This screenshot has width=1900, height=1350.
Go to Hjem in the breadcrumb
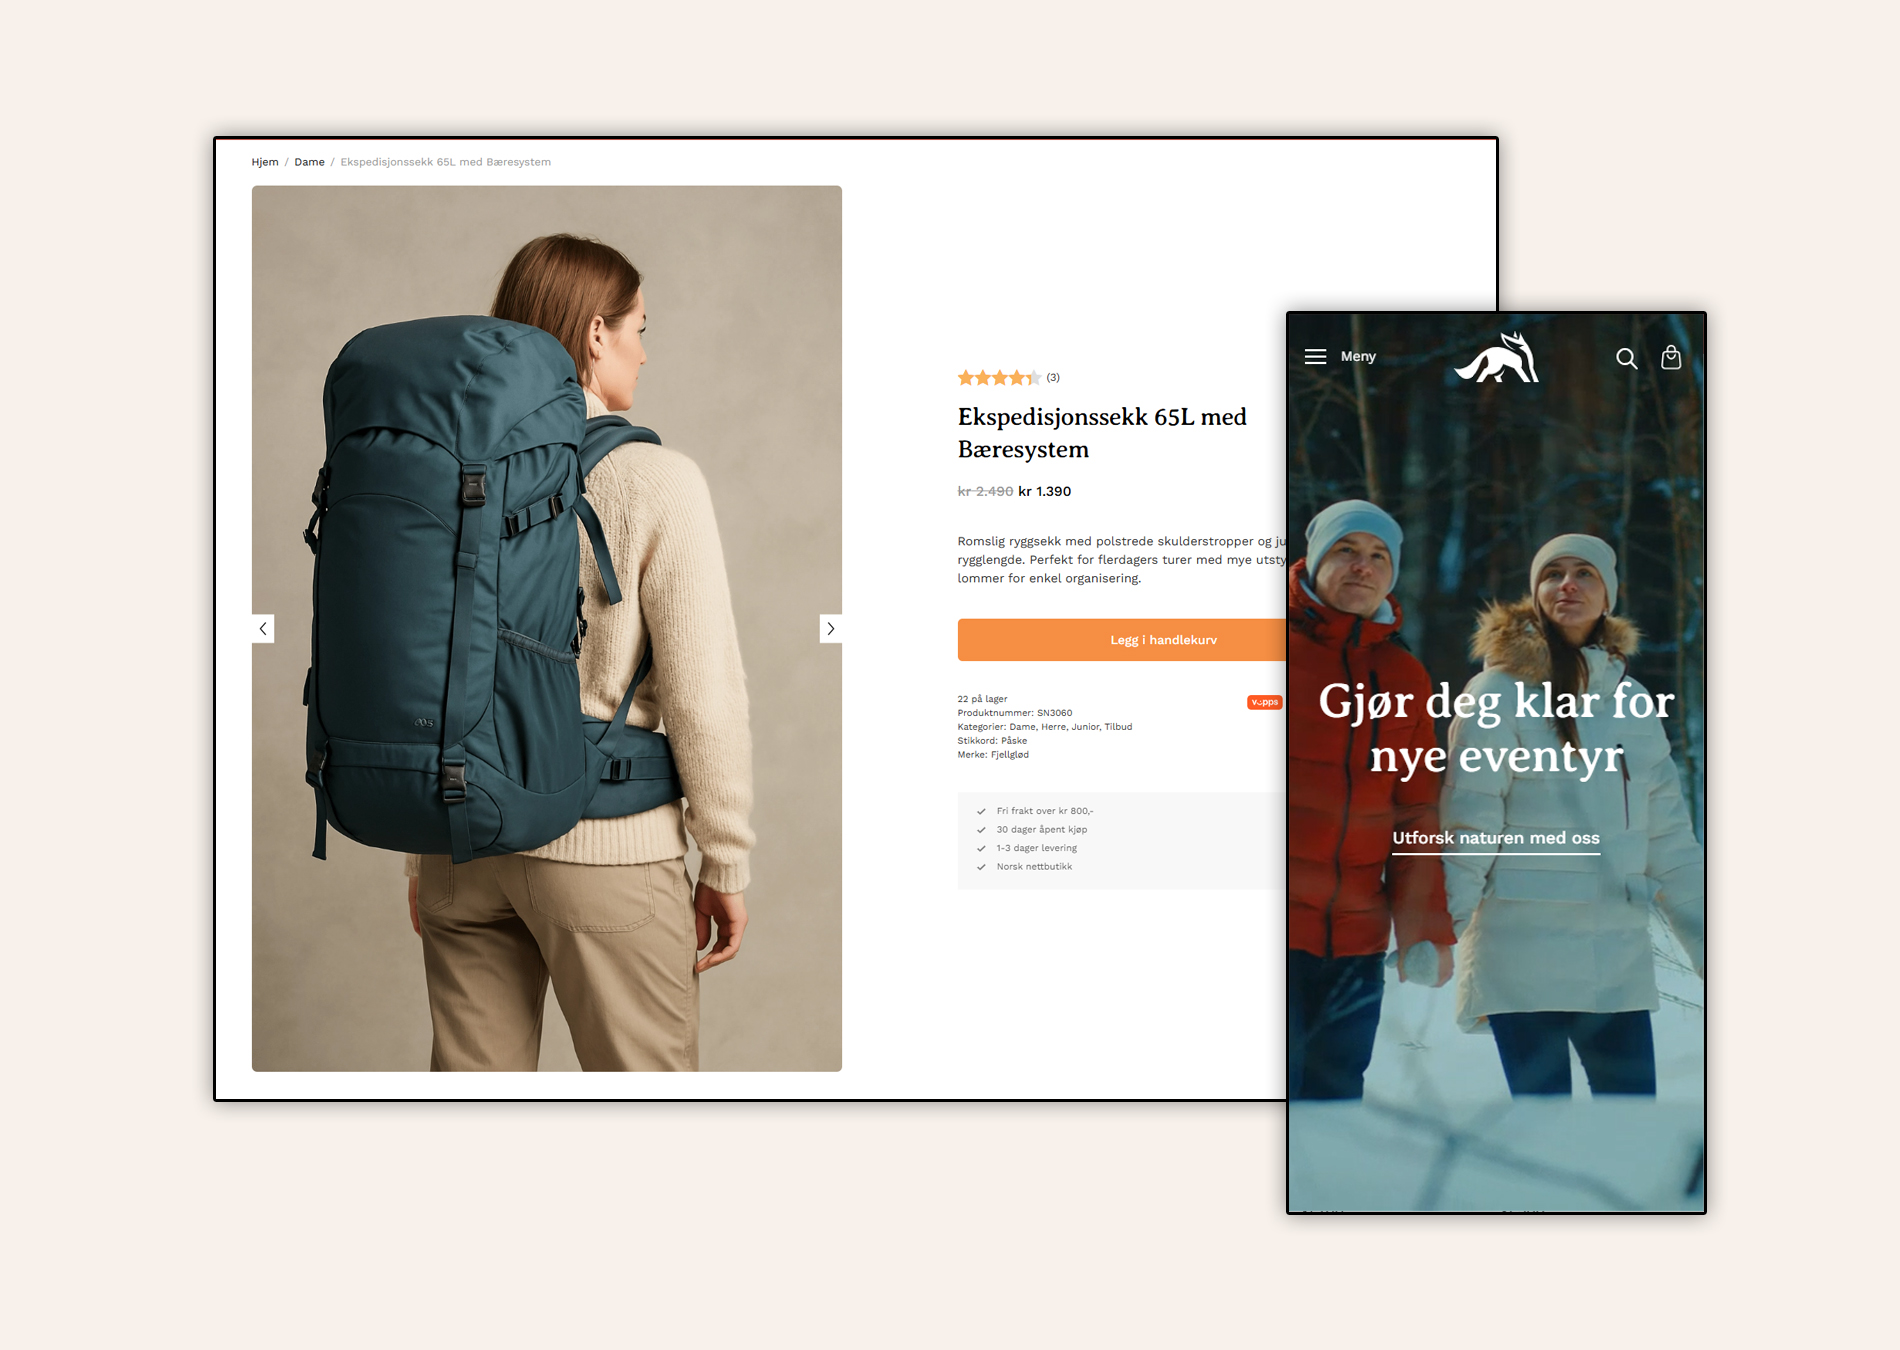click(265, 162)
